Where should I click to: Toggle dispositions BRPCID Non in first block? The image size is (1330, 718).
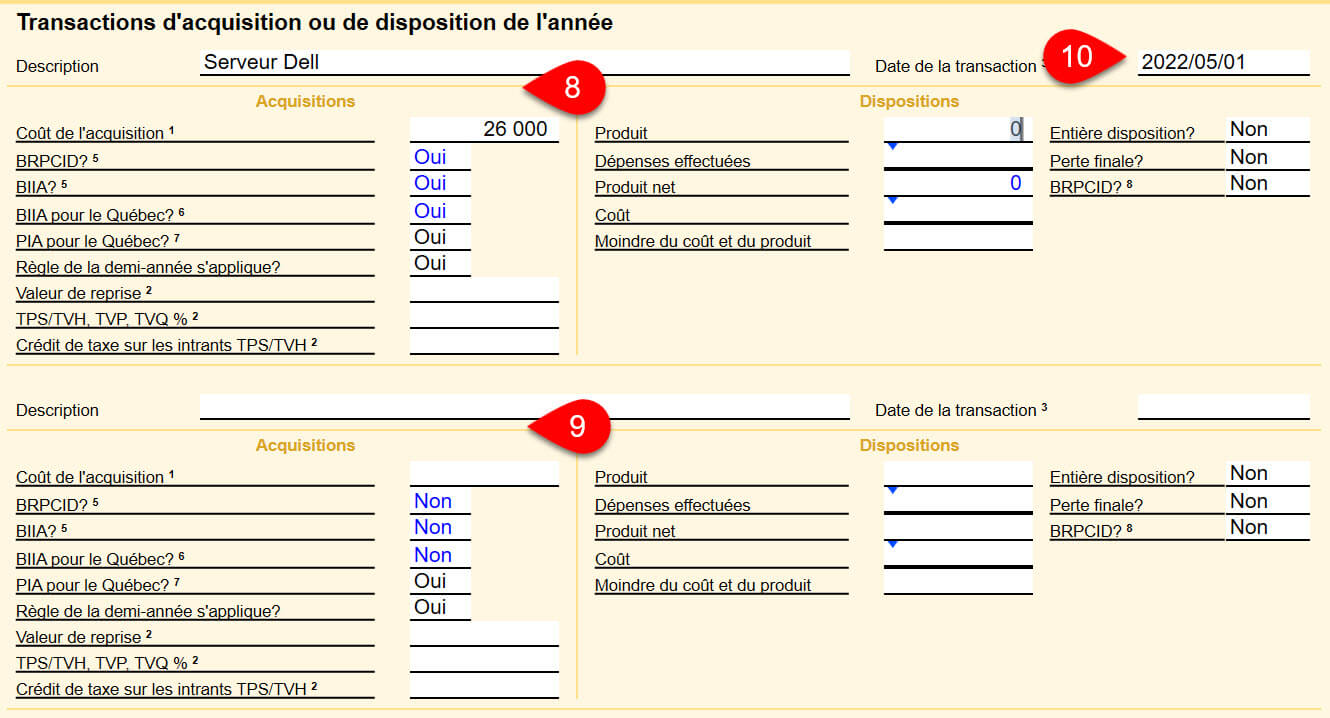pyautogui.click(x=1267, y=183)
